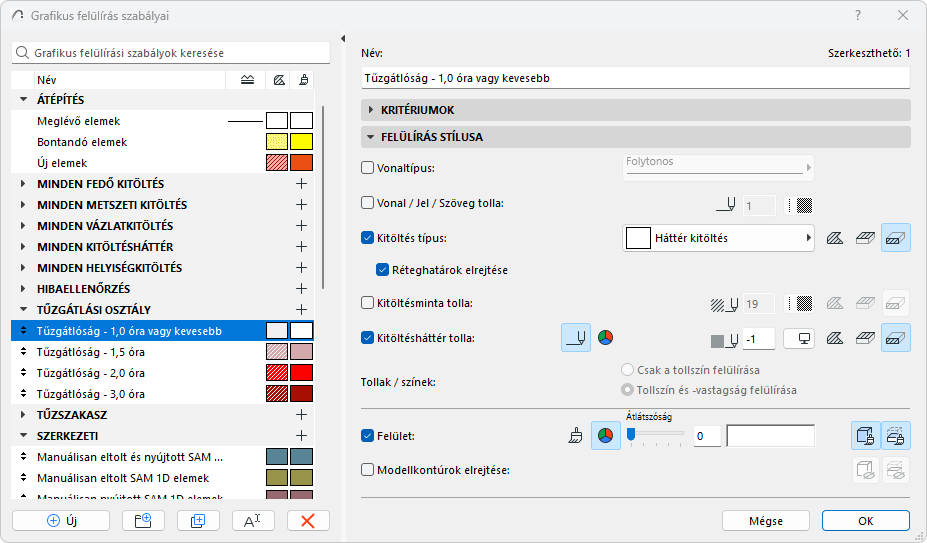Select Csak a tollszín felülírása radio

point(627,370)
